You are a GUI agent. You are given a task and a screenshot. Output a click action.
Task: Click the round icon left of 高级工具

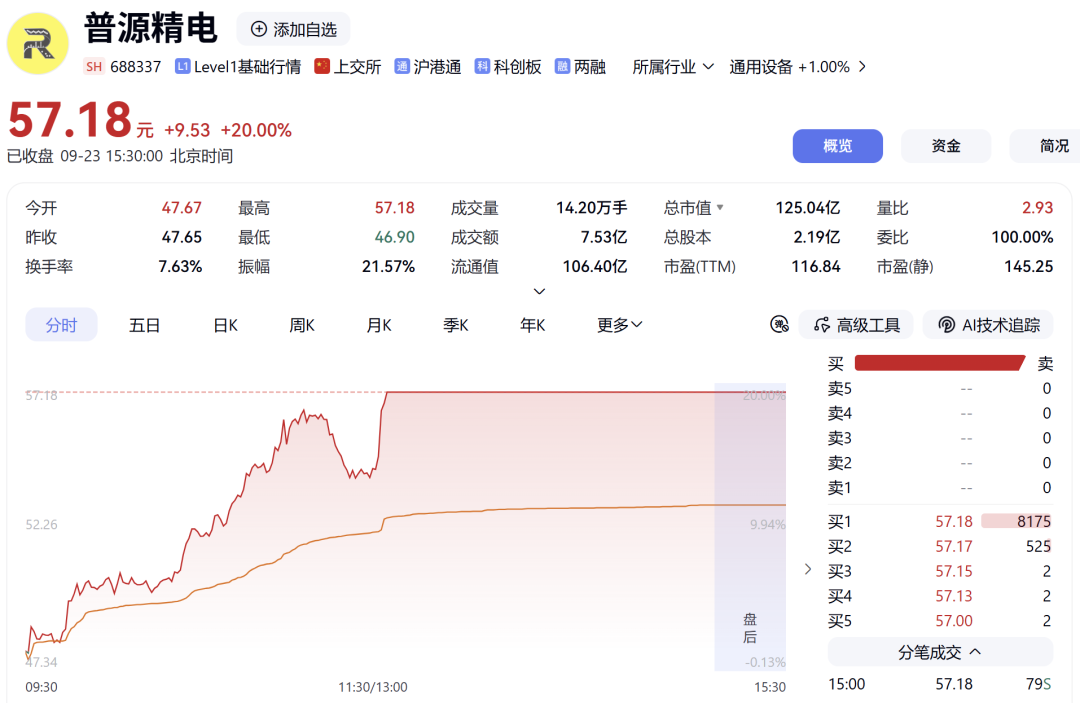(x=779, y=324)
